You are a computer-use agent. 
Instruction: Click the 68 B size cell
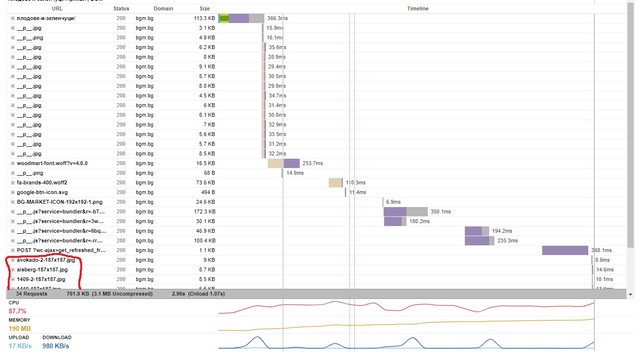pyautogui.click(x=210, y=173)
